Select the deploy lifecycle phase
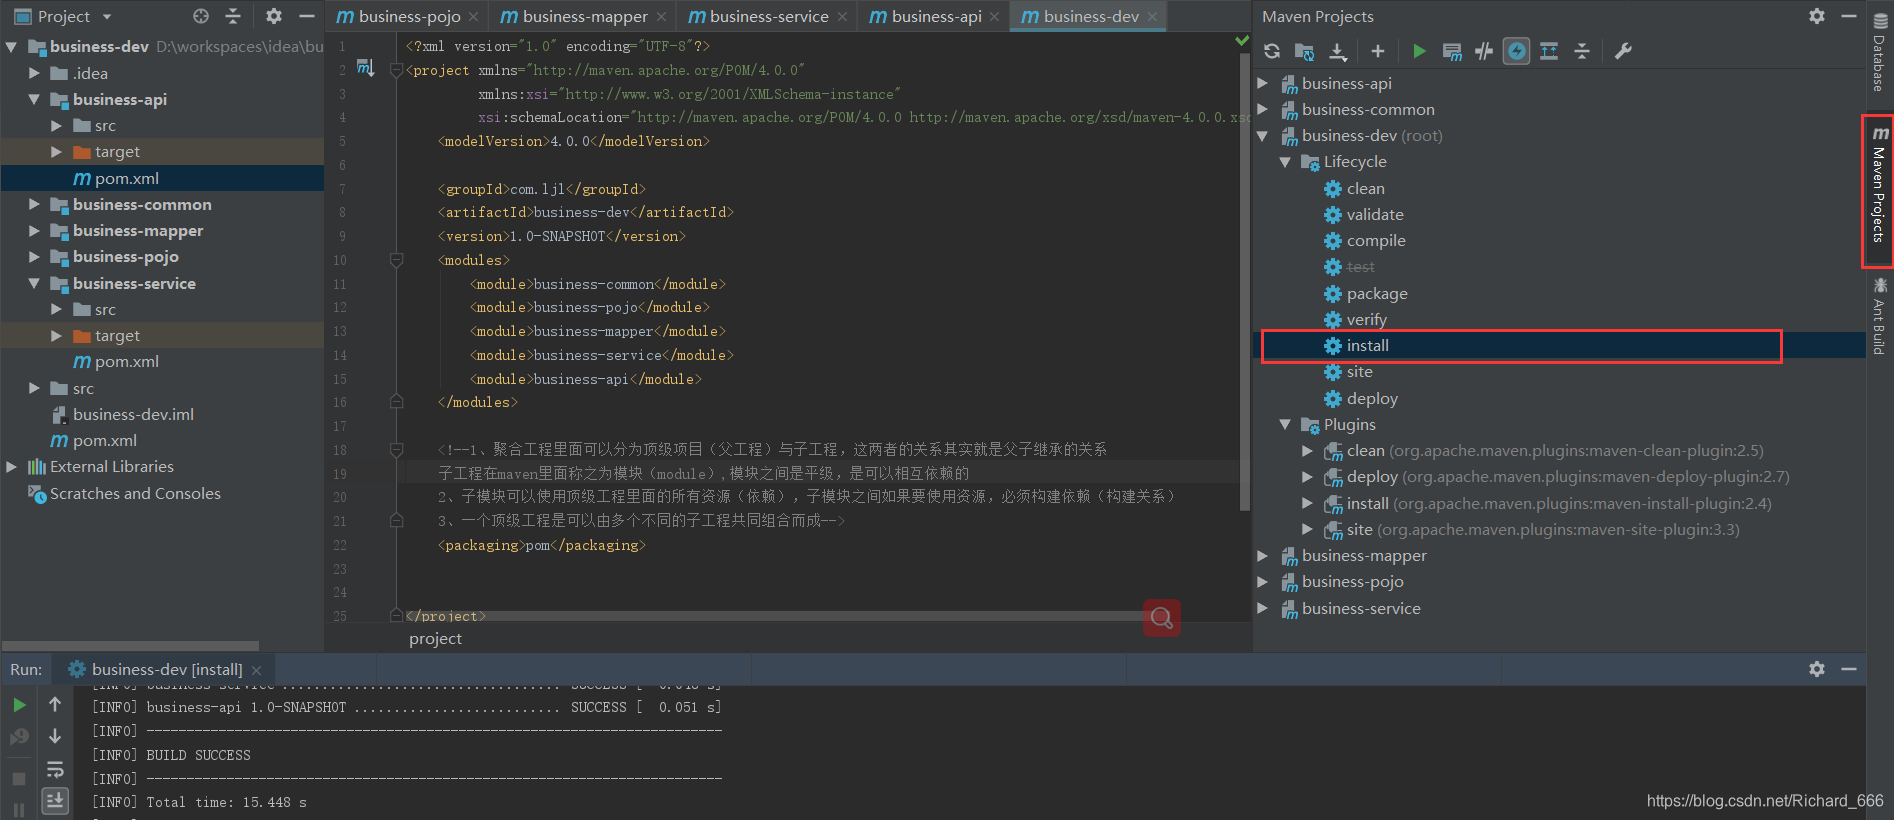 click(1371, 399)
